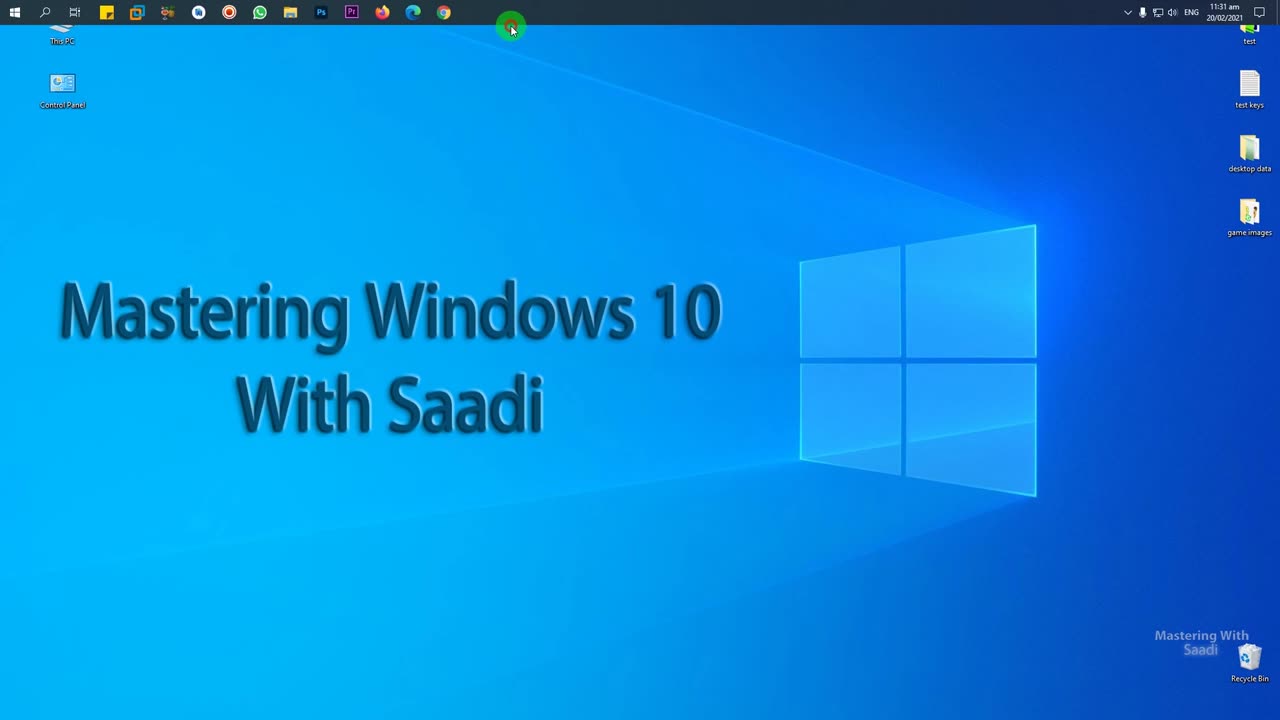Screen dimensions: 1280x720
Task: Open the Action Center notifications icon
Action: (x=1260, y=12)
